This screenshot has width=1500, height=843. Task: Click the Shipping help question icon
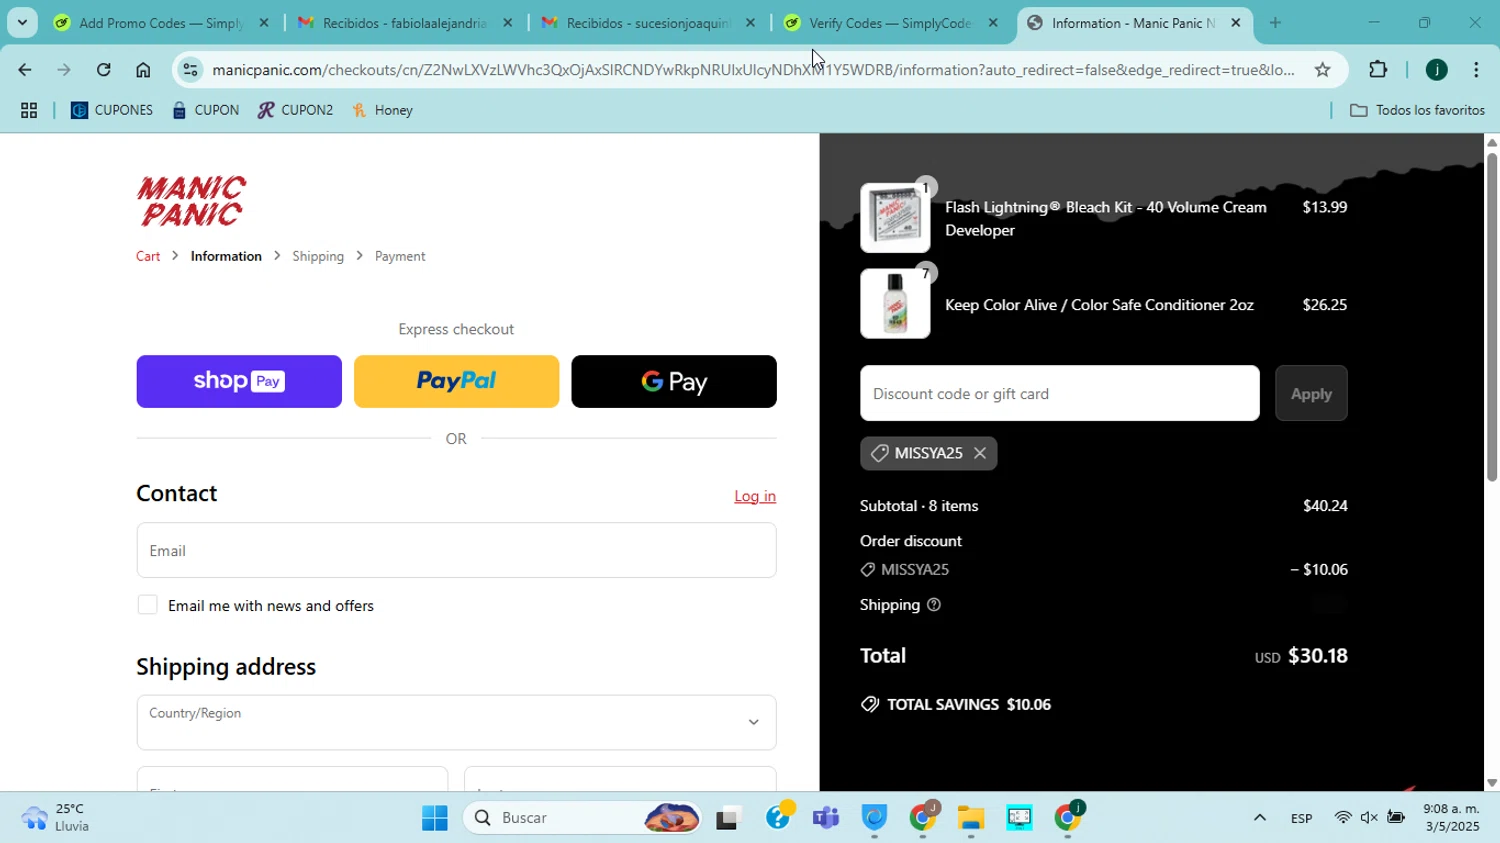pyautogui.click(x=933, y=605)
